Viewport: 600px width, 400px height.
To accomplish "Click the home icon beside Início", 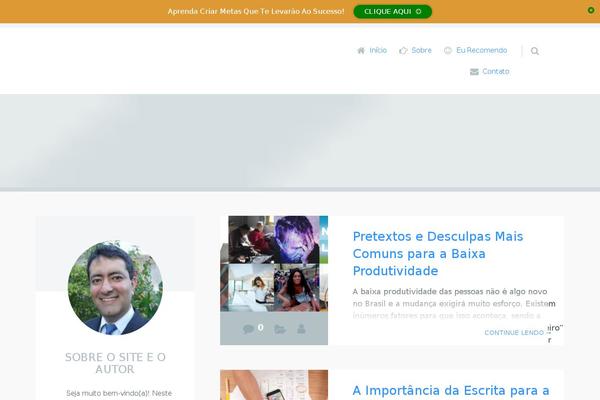I will pyautogui.click(x=361, y=51).
